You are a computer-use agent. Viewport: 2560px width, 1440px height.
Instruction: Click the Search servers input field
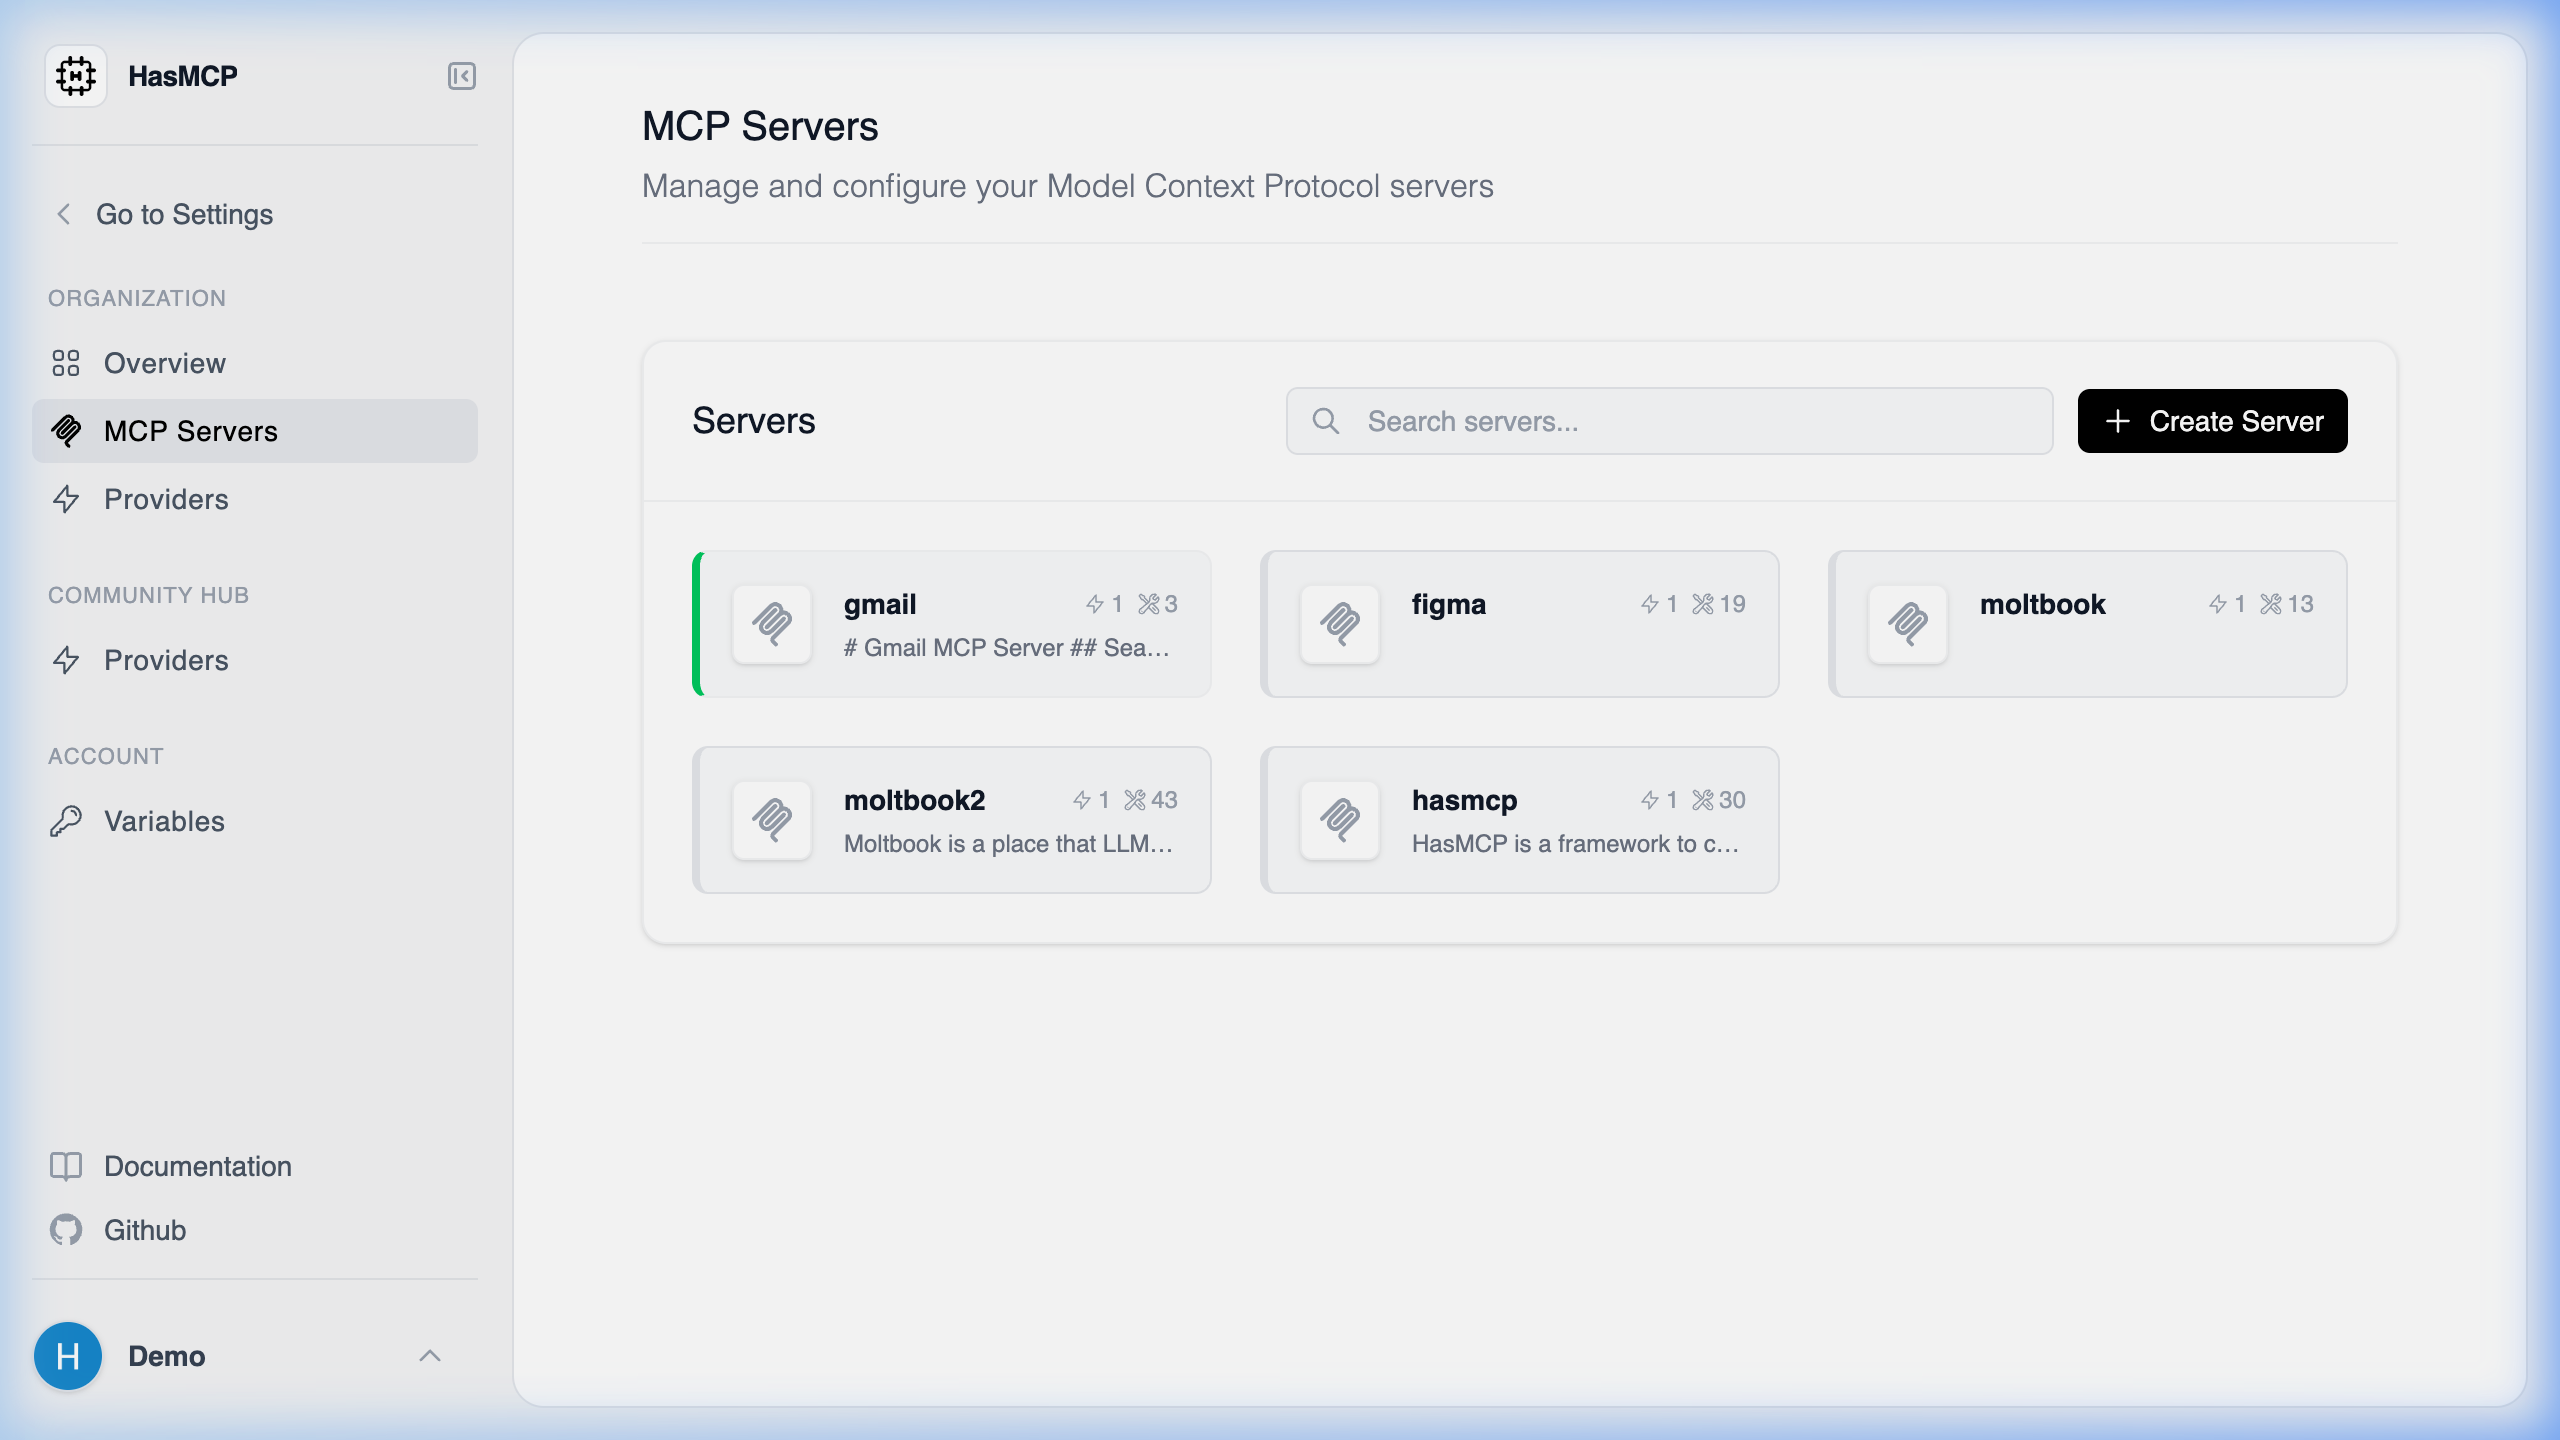pyautogui.click(x=1668, y=421)
